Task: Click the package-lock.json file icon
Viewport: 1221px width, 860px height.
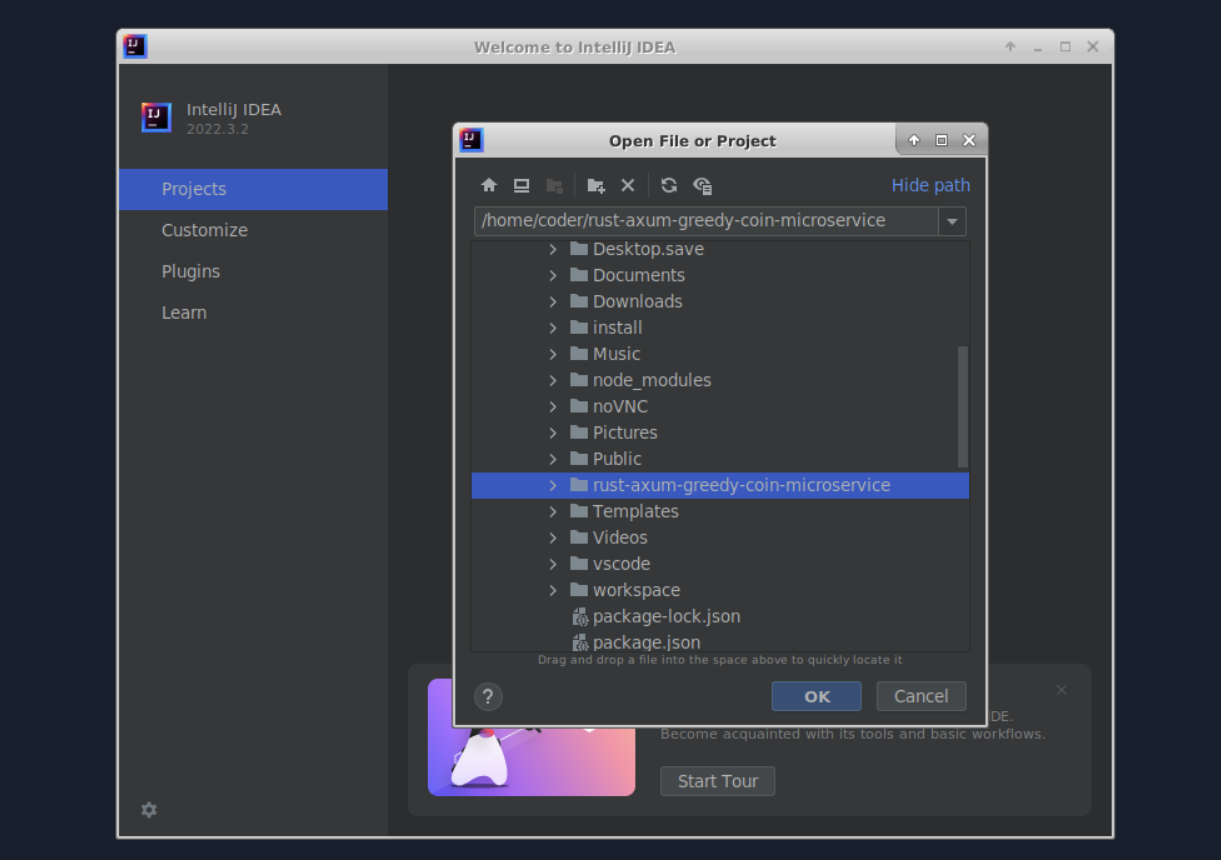Action: click(x=579, y=617)
